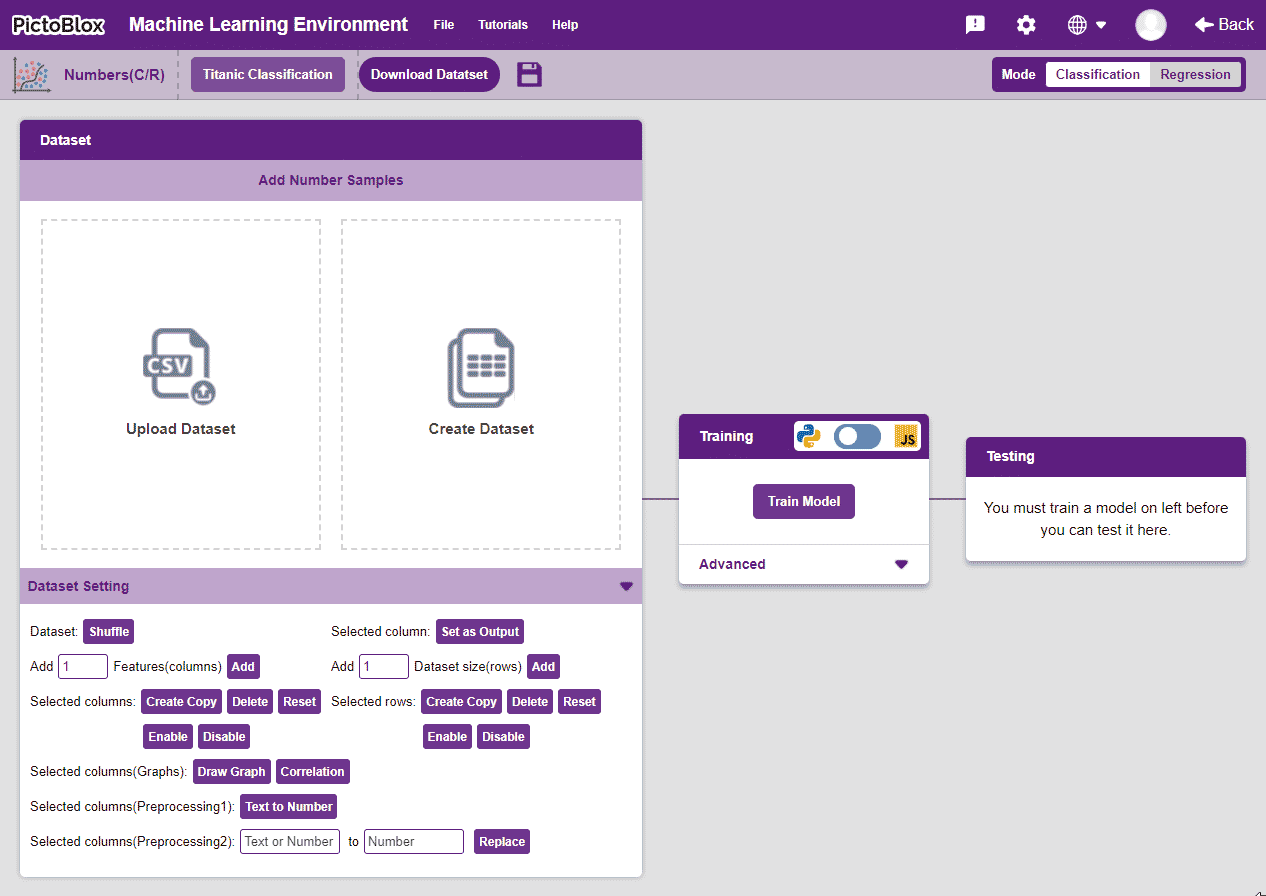
Task: Expand the Advanced training section
Action: click(x=901, y=564)
